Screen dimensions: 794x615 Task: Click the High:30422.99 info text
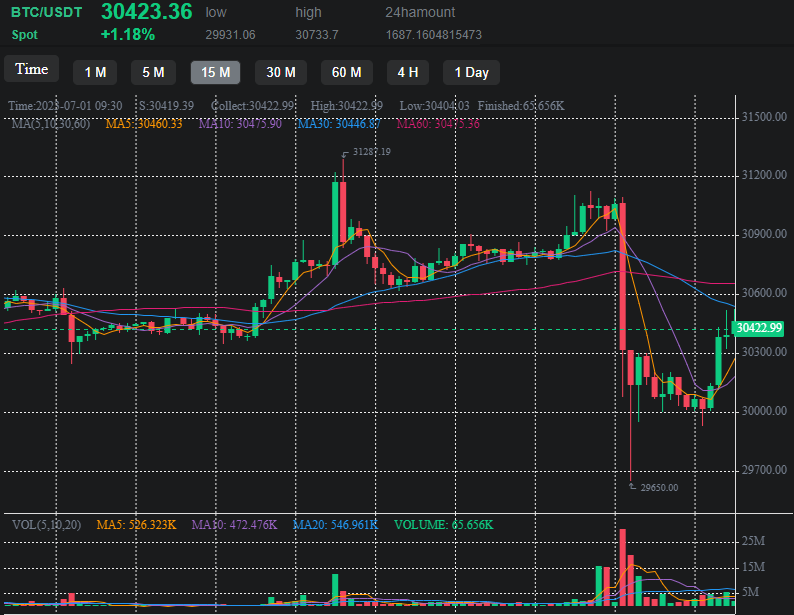[x=347, y=106]
